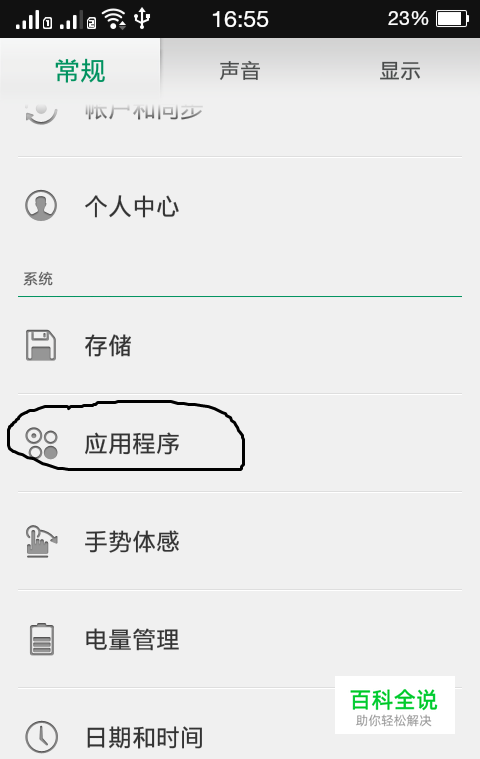Viewport: 480px width, 759px height.
Task: Tap the 手势体感 hand gesture icon
Action: [41, 541]
